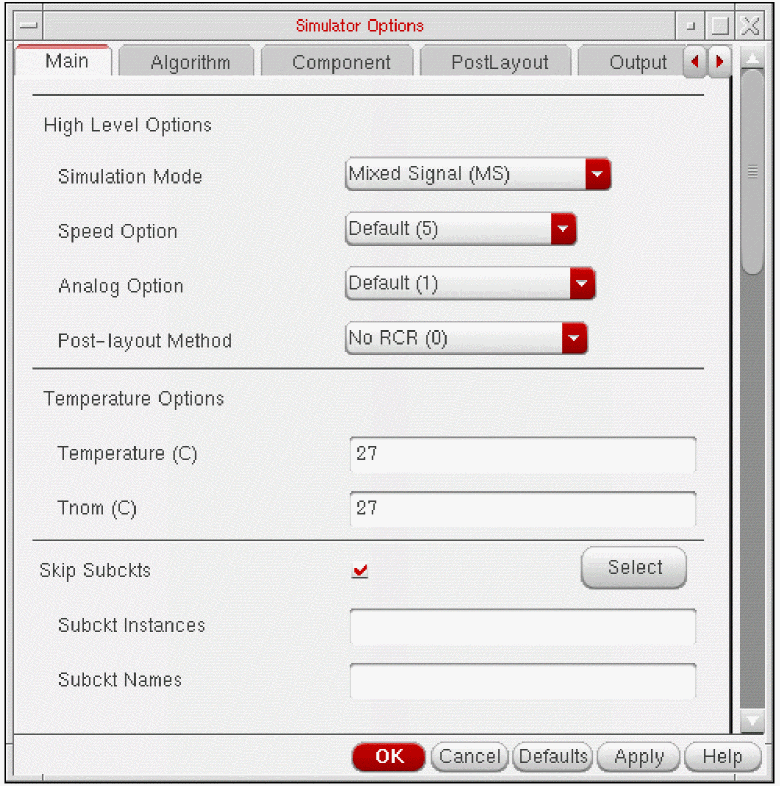This screenshot has height=786, width=780.
Task: Open the Analog Option dropdown
Action: tap(470, 283)
